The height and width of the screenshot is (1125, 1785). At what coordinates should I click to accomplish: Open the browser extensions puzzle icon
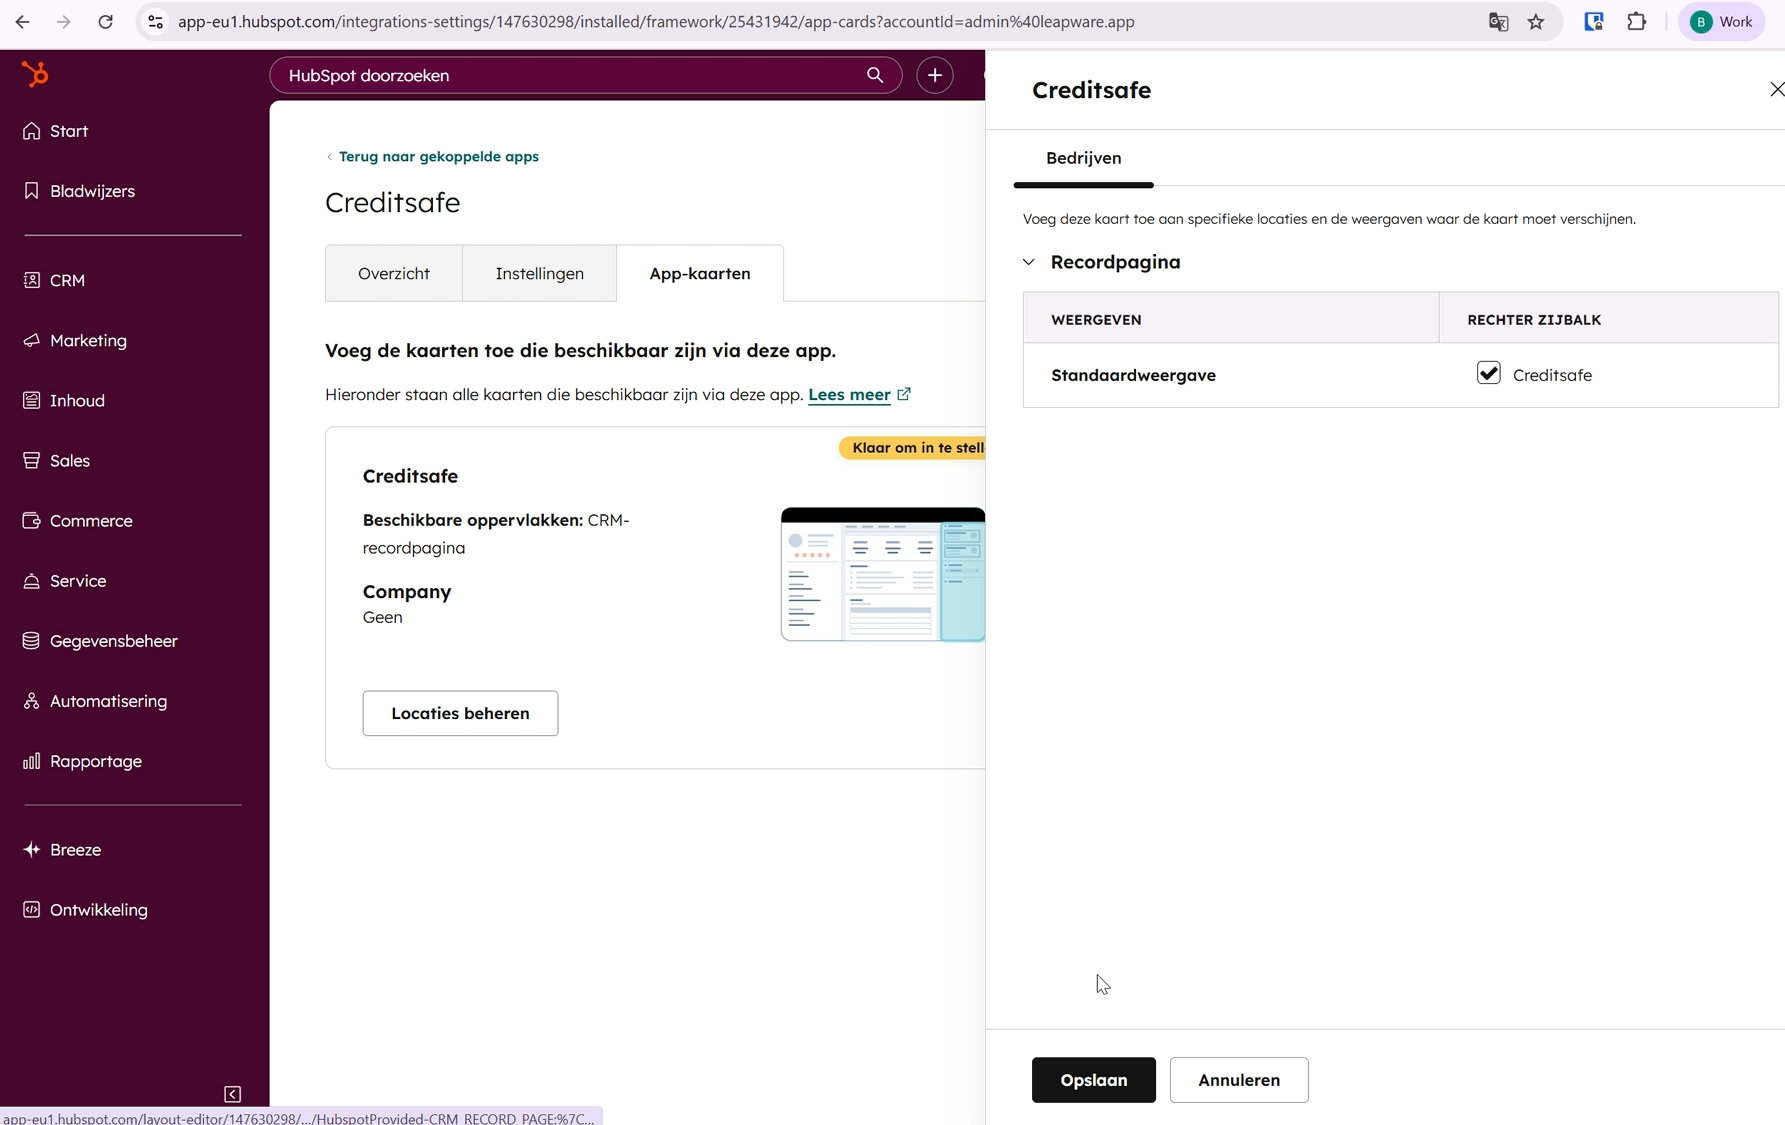(1636, 22)
